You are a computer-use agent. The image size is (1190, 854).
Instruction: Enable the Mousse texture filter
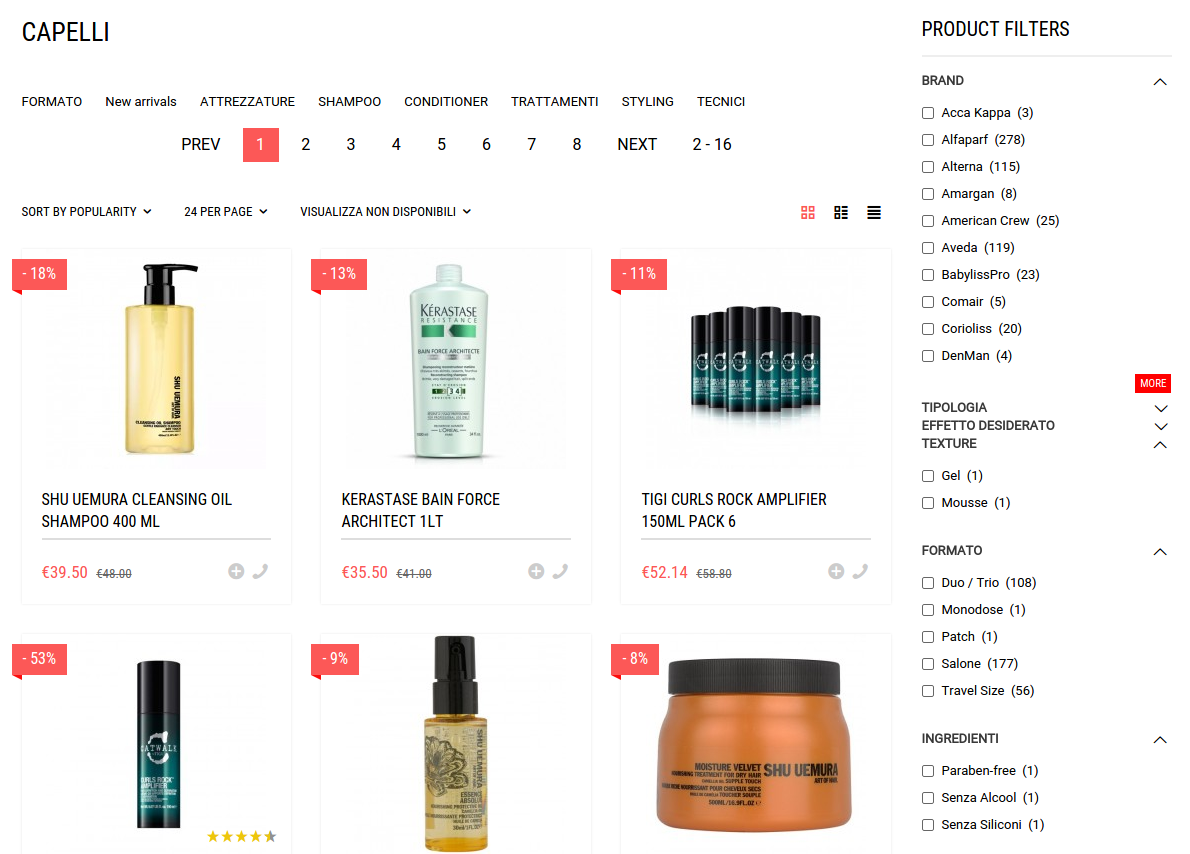coord(927,503)
